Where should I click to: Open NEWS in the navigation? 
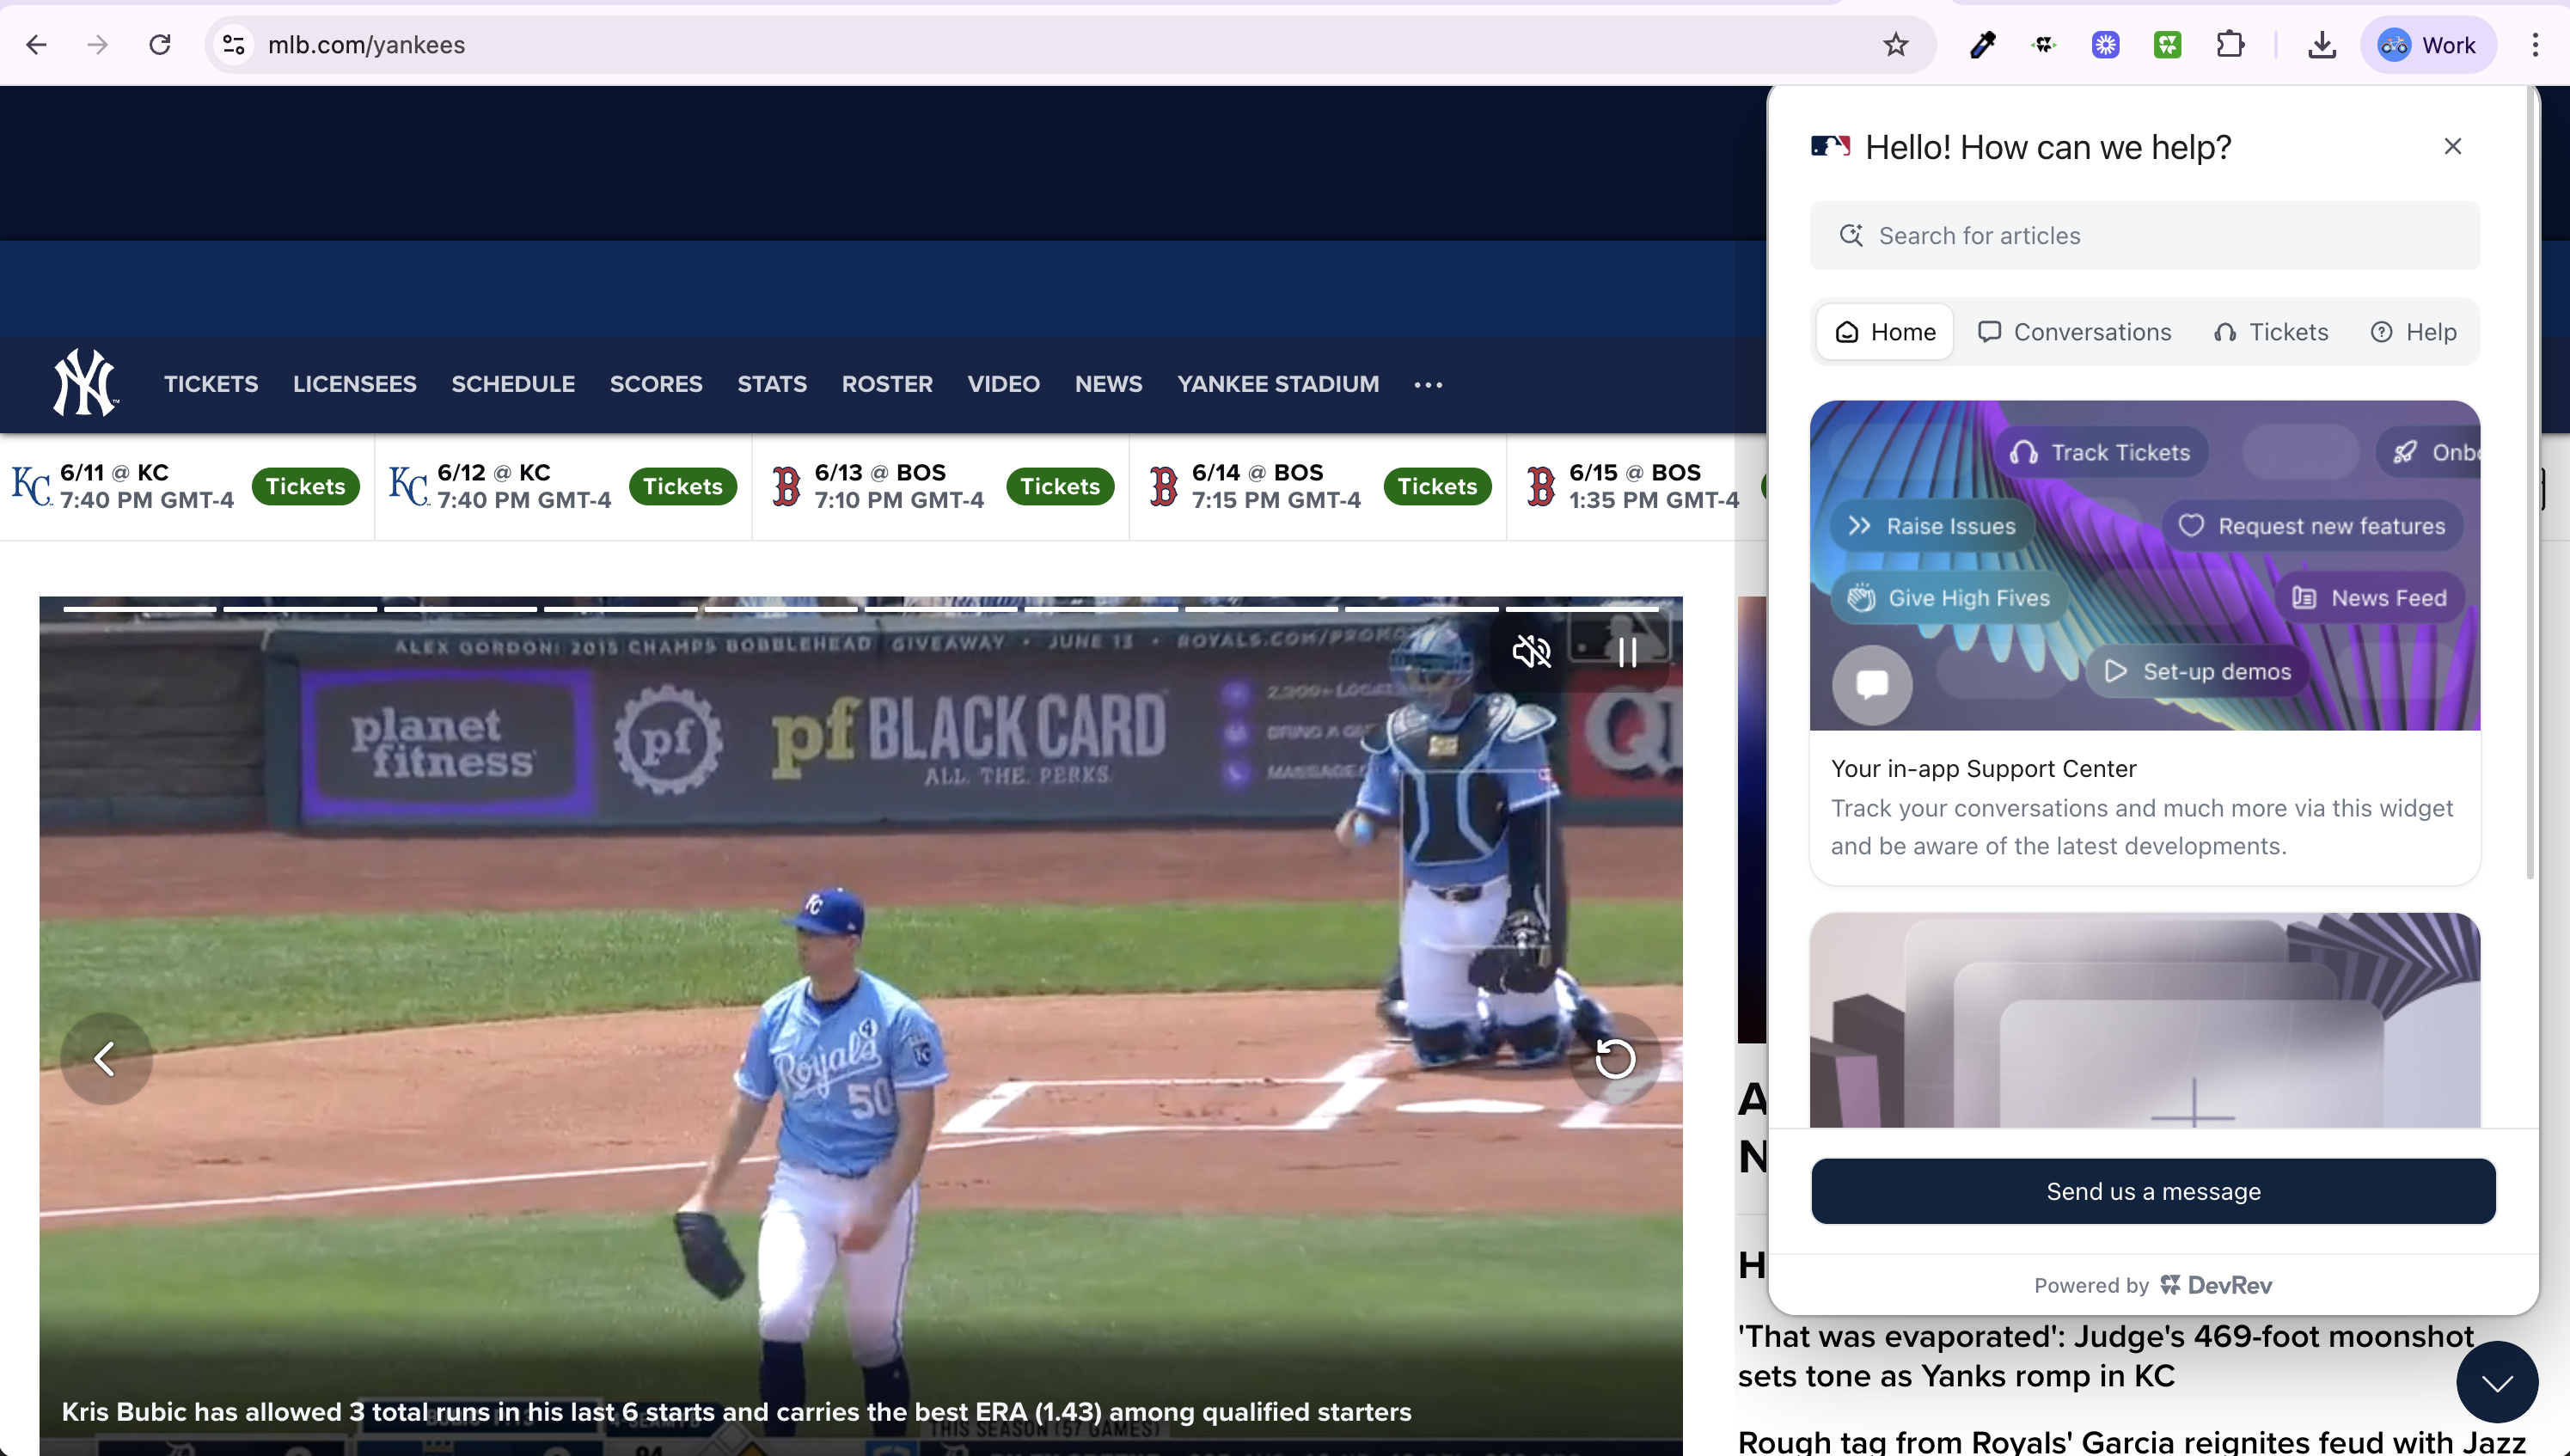(1108, 384)
